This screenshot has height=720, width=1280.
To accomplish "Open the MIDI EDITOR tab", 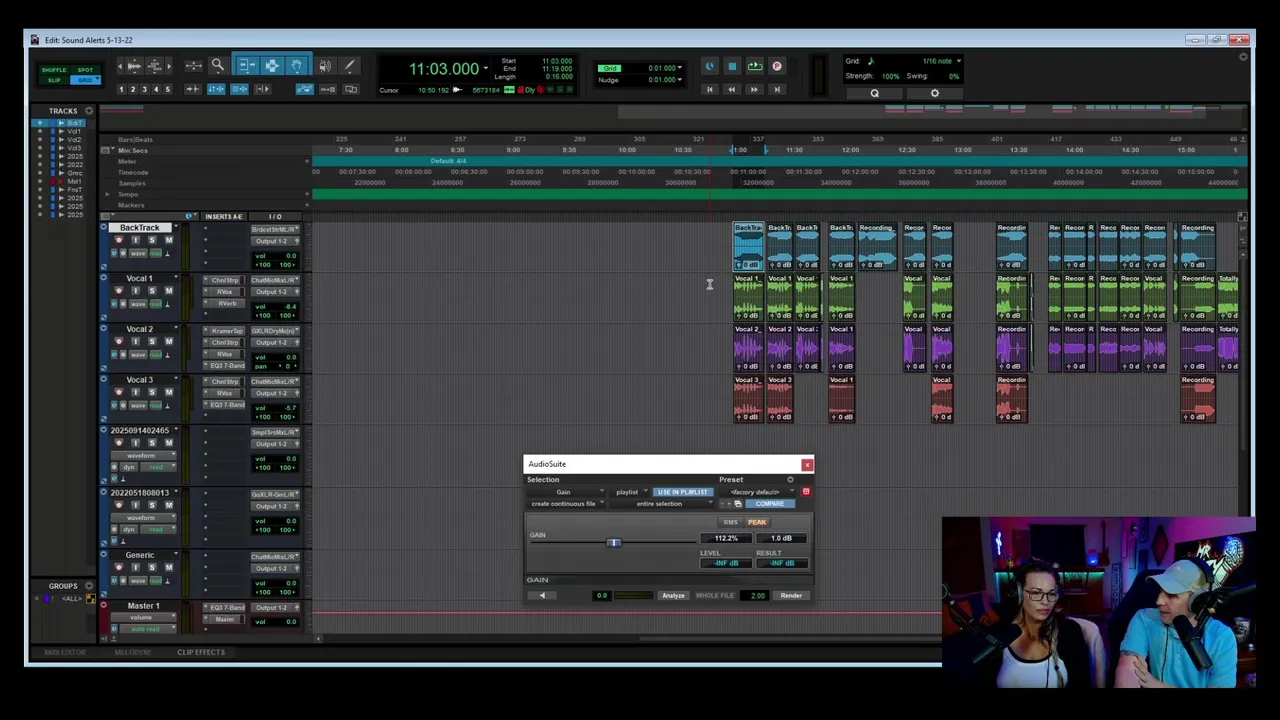I will pos(65,652).
